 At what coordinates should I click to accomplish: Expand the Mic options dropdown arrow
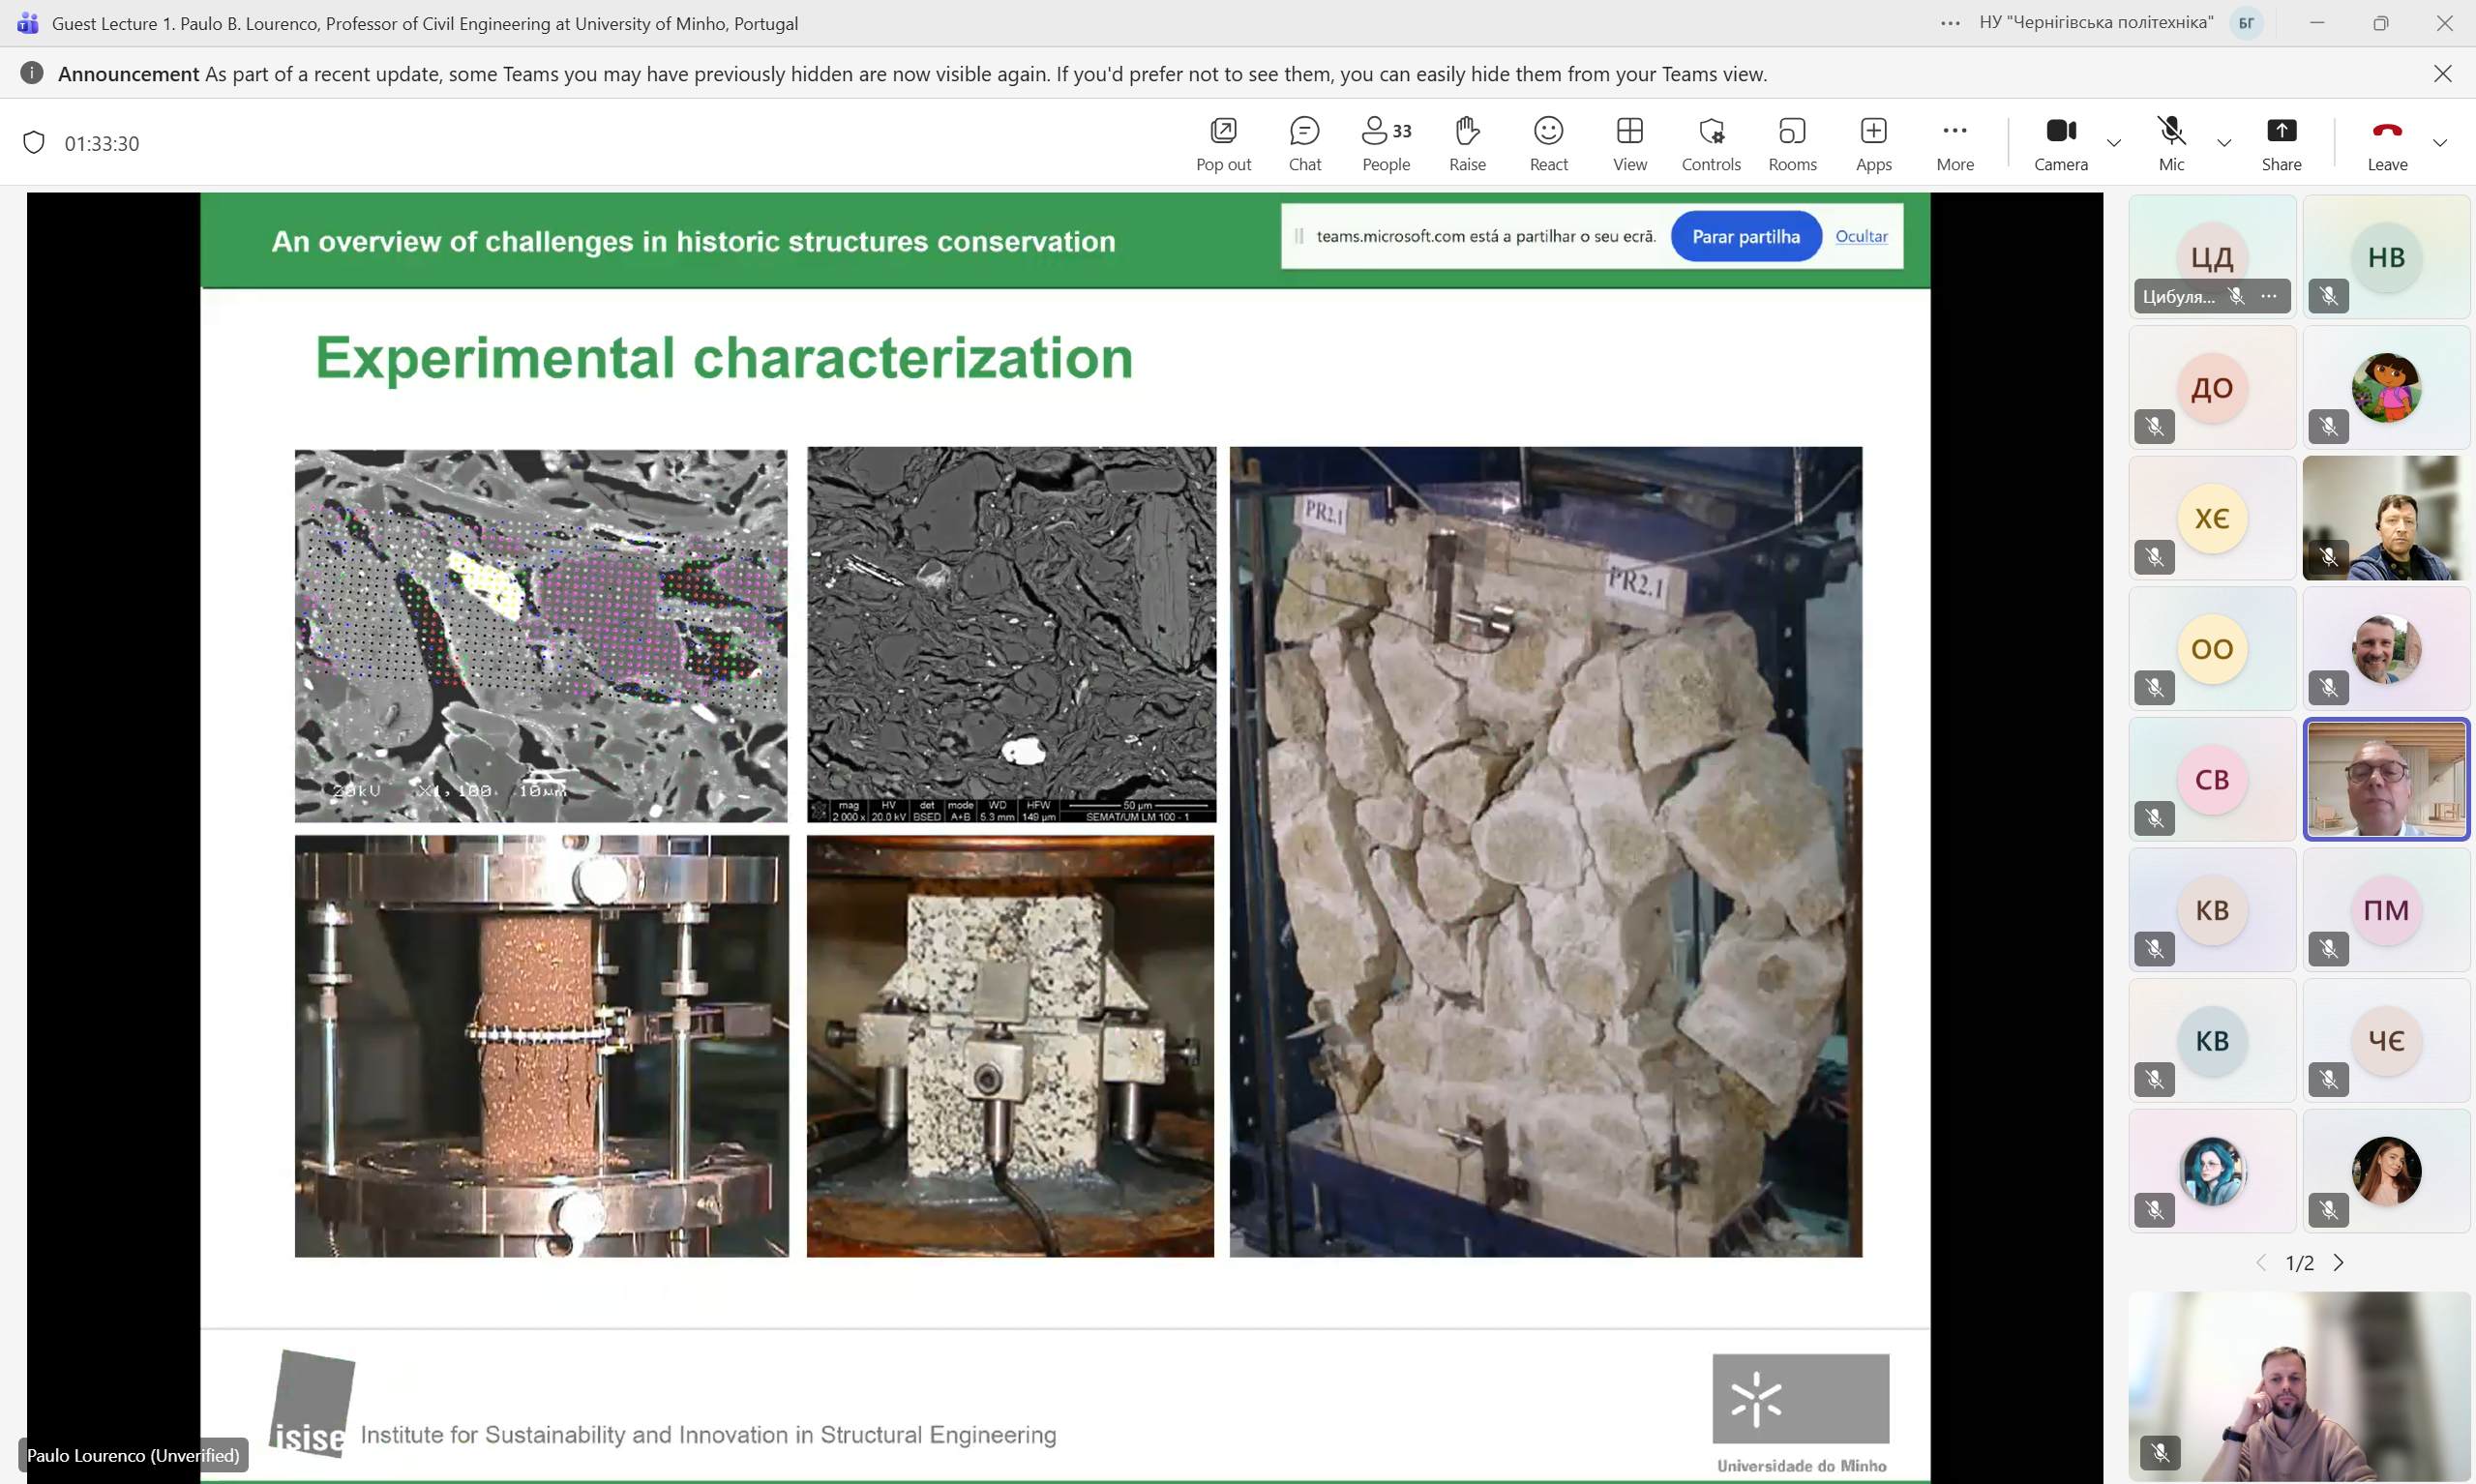click(x=2224, y=143)
